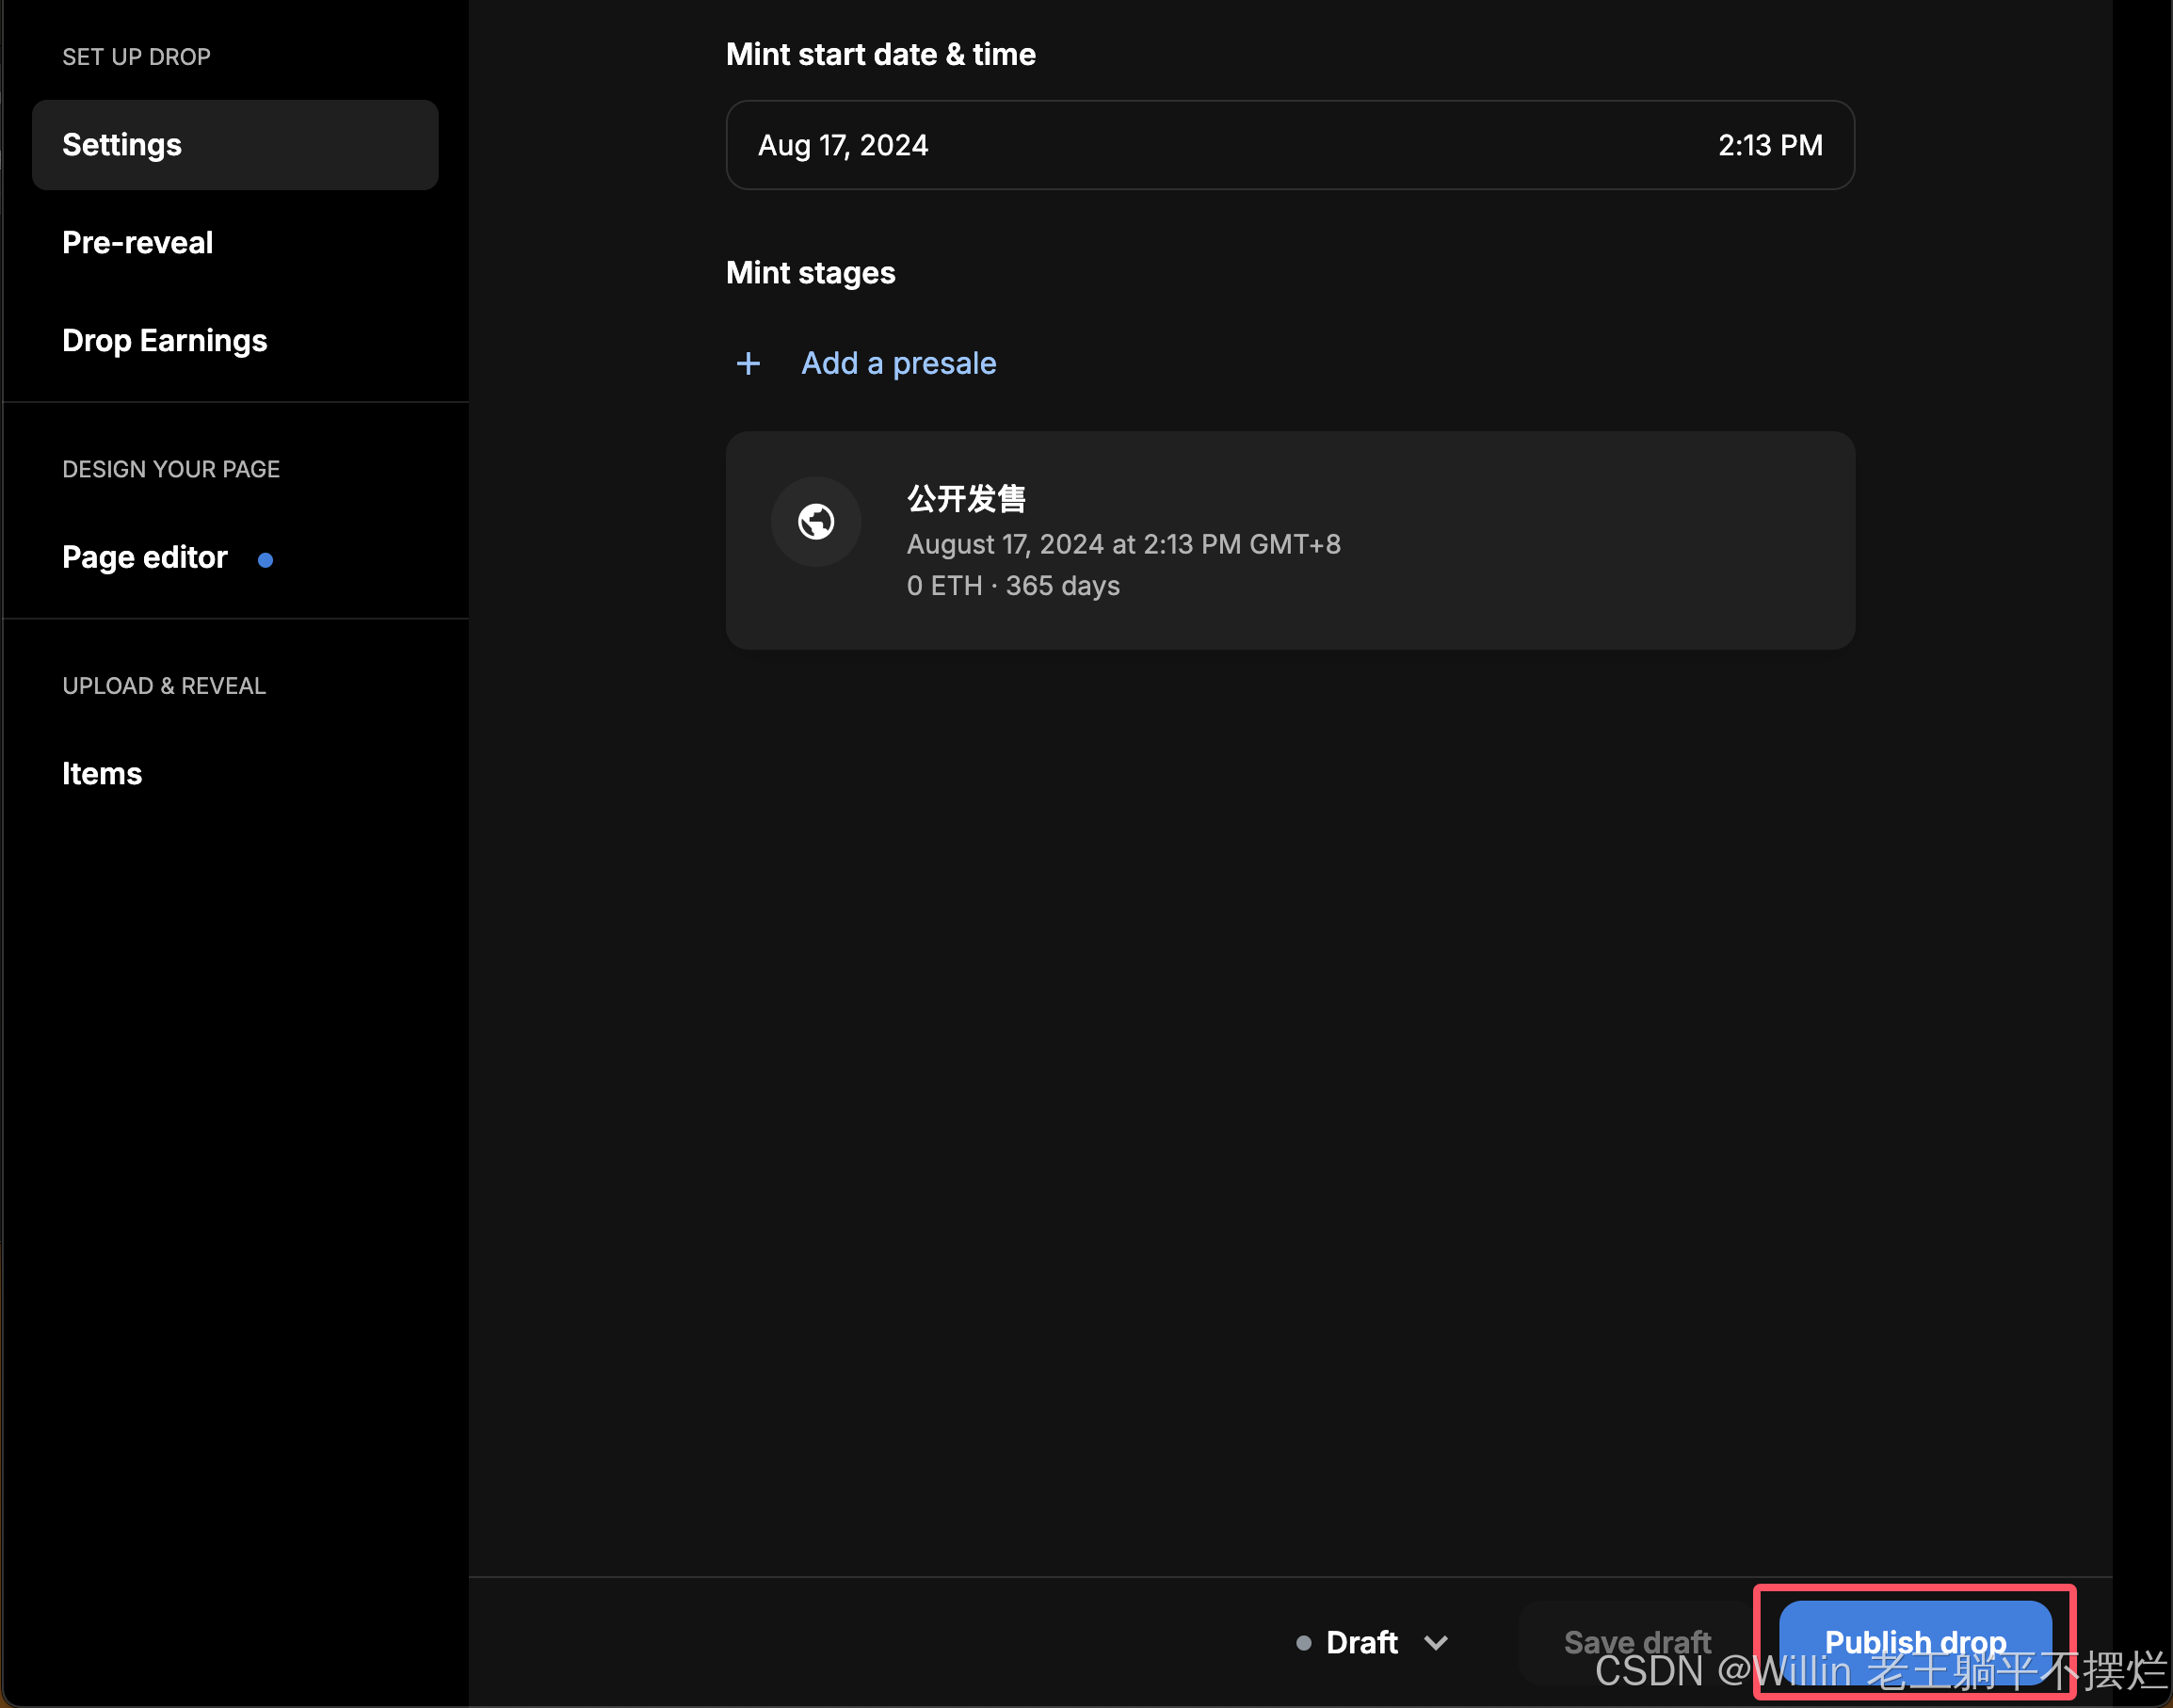Click the gray status dot beside Draft

click(x=1303, y=1643)
